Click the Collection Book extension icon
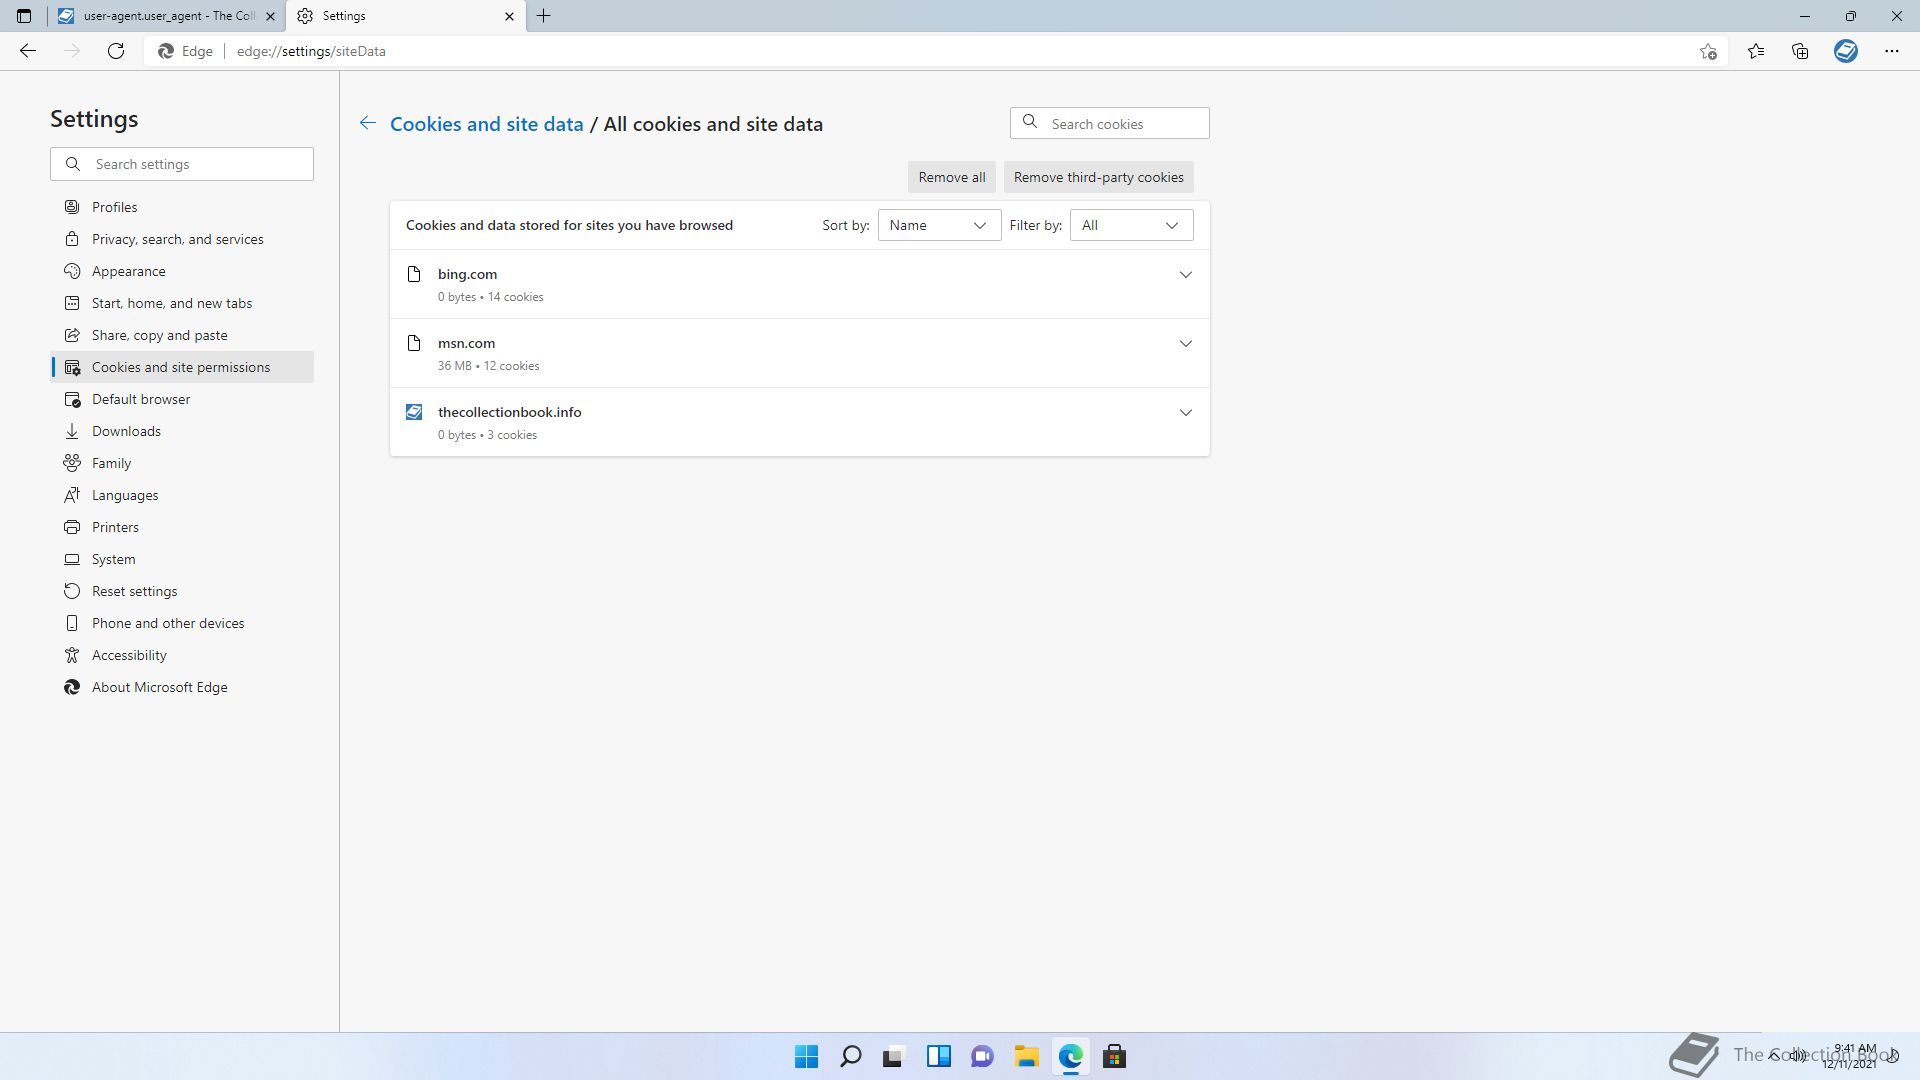Image resolution: width=1920 pixels, height=1080 pixels. click(x=1846, y=51)
